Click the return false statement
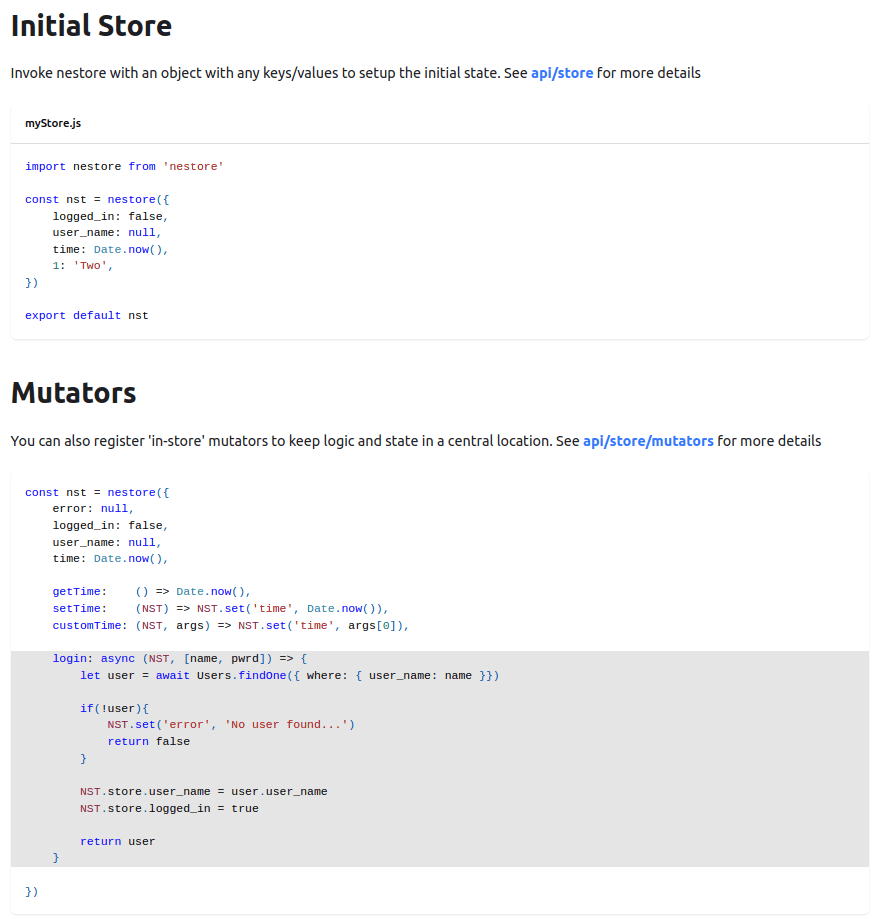Screen dimensions: 882x919 148,741
